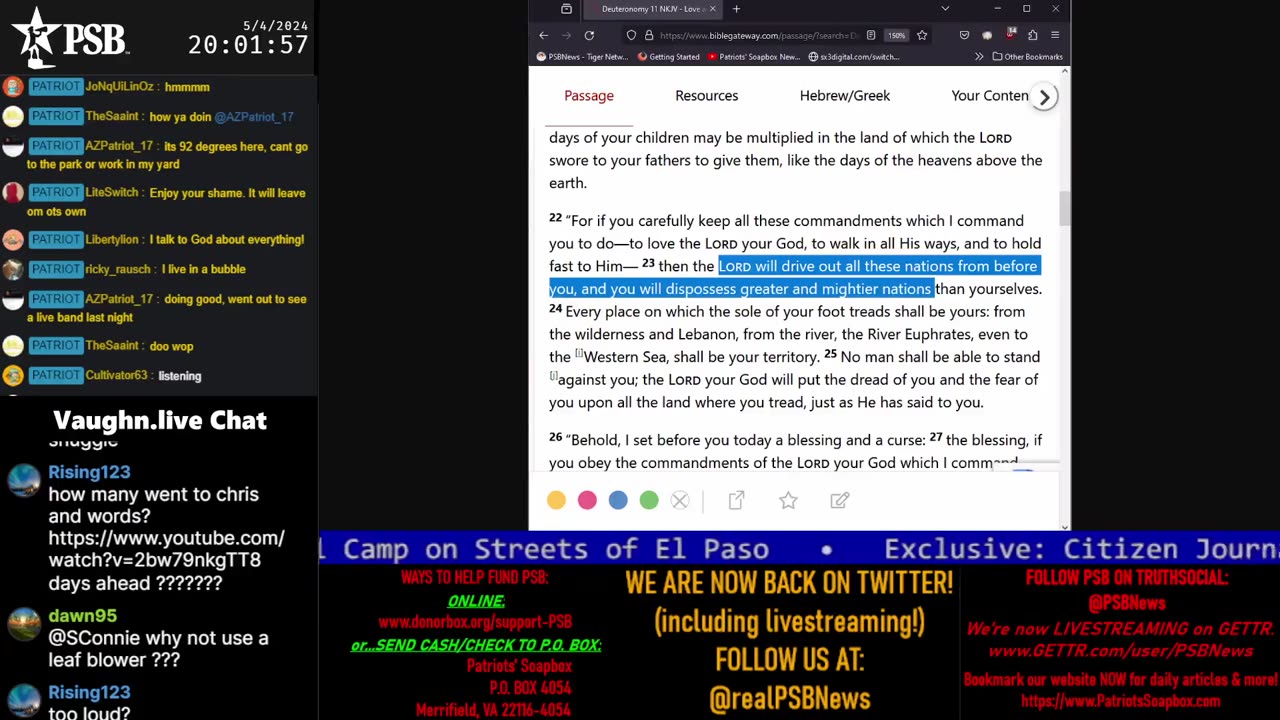Viewport: 1280px width, 720px height.
Task: Switch to the Your Content tab
Action: [x=990, y=96]
